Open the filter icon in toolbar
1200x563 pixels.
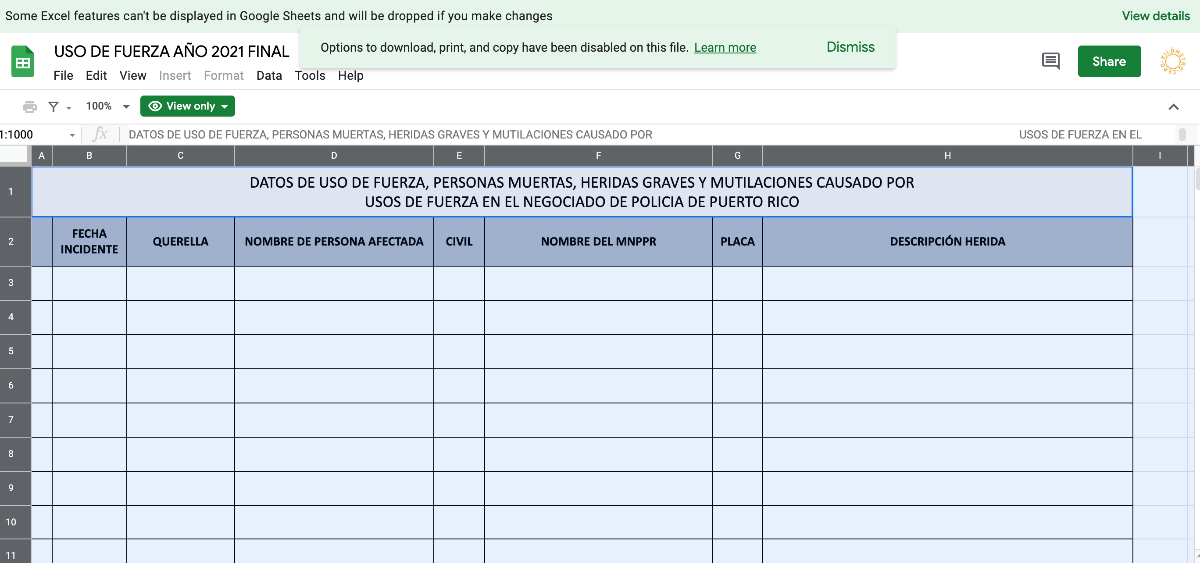click(53, 106)
